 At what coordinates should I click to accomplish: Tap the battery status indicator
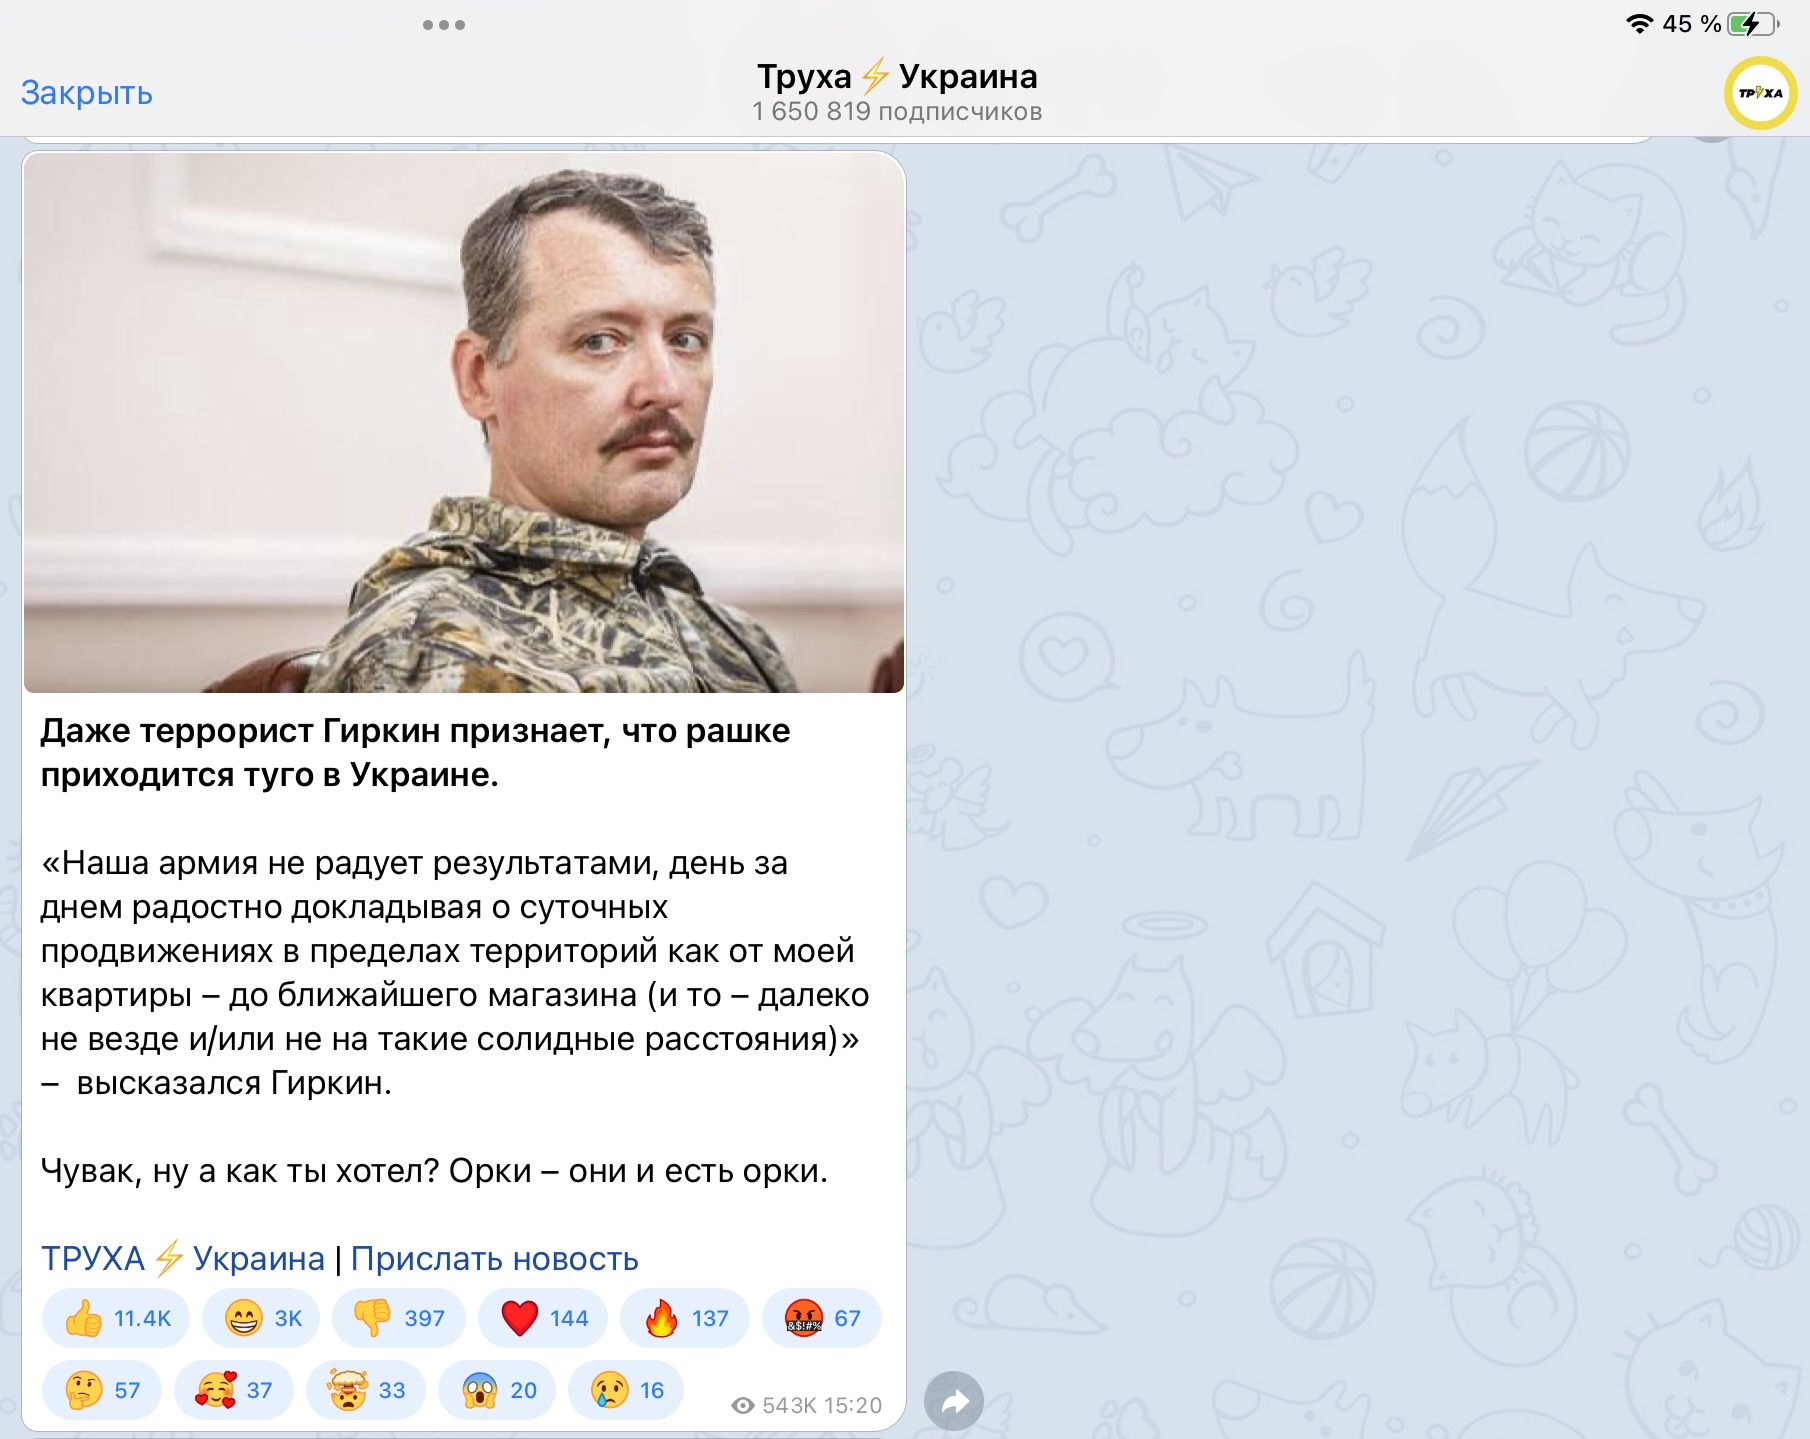[1753, 24]
